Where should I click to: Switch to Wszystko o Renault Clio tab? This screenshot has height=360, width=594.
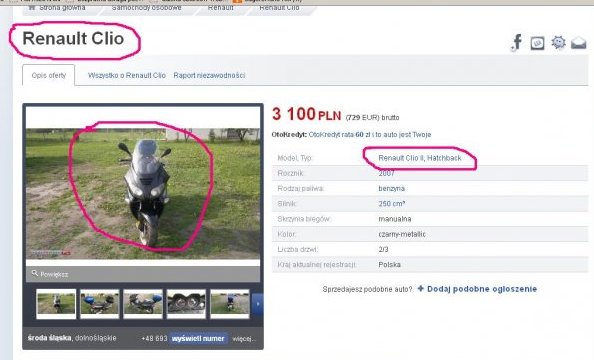click(x=127, y=75)
